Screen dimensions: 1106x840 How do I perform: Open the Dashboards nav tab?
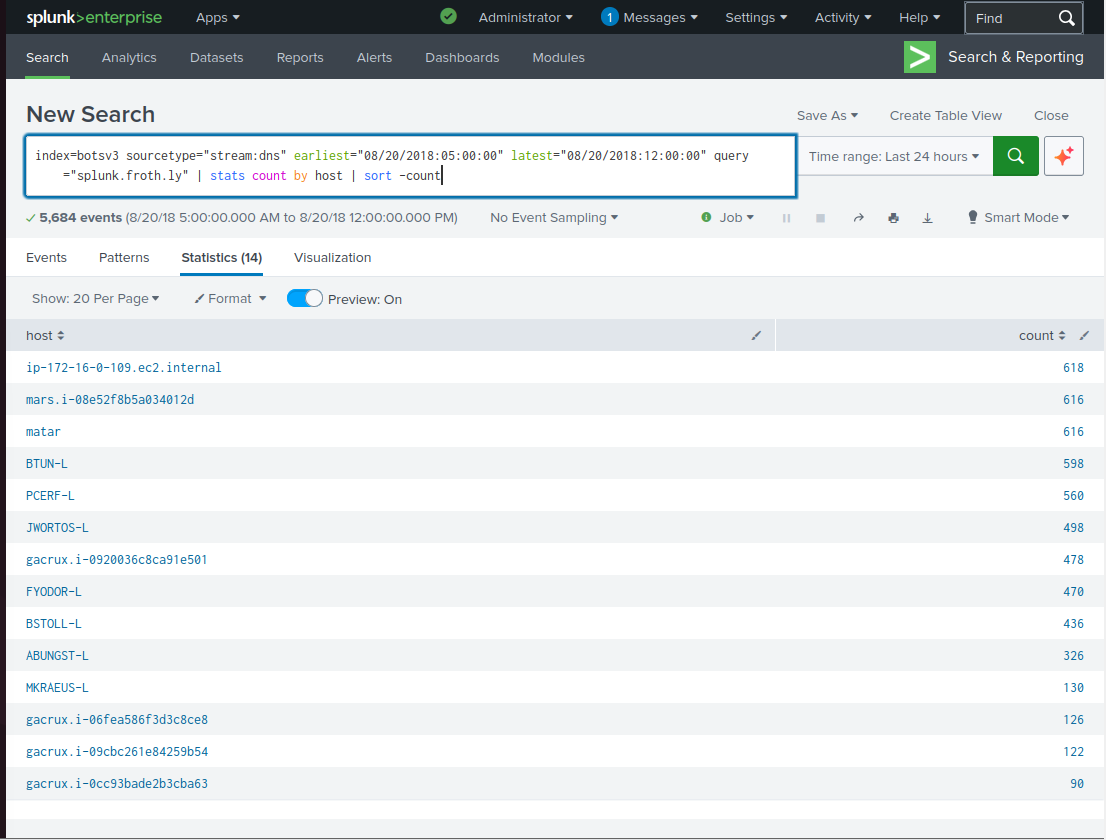[462, 58]
